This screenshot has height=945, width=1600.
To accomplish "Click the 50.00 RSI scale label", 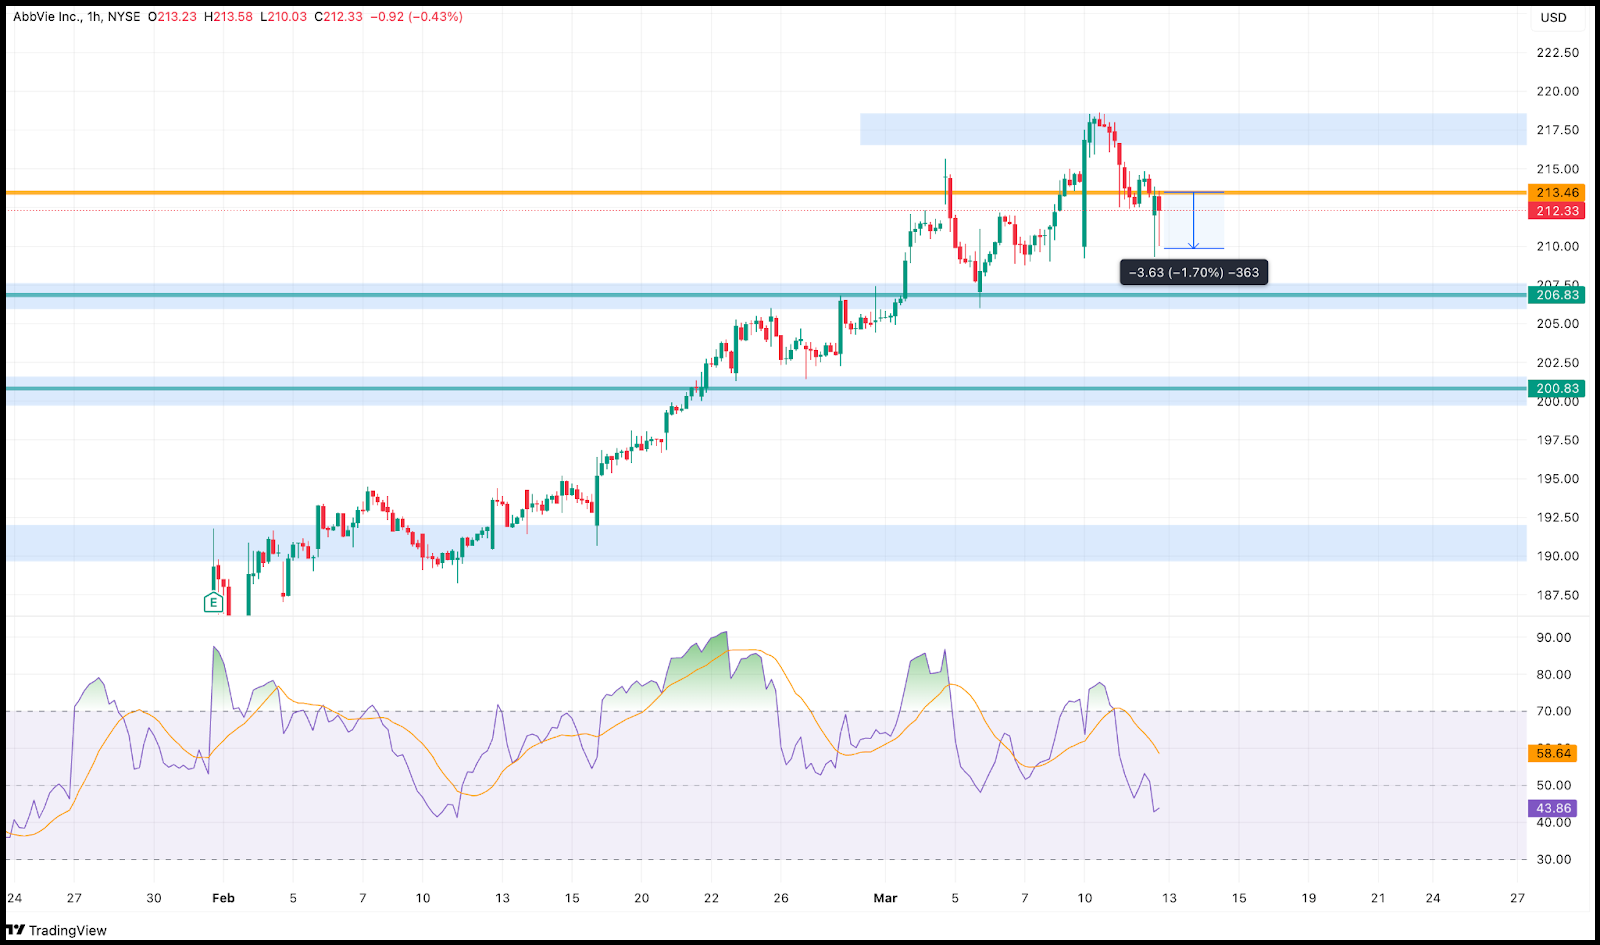I will [1553, 786].
